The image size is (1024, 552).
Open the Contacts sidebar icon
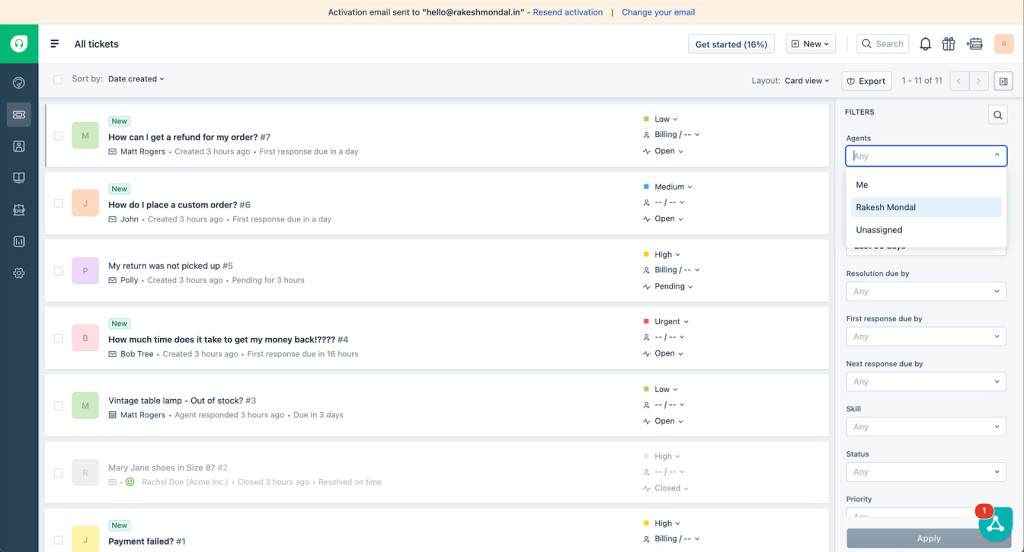click(19, 146)
